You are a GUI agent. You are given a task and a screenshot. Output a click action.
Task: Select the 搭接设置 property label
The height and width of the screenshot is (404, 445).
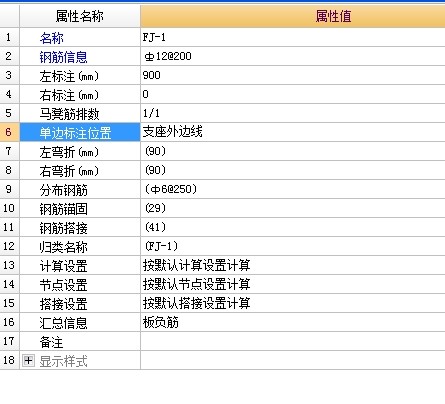tap(63, 304)
